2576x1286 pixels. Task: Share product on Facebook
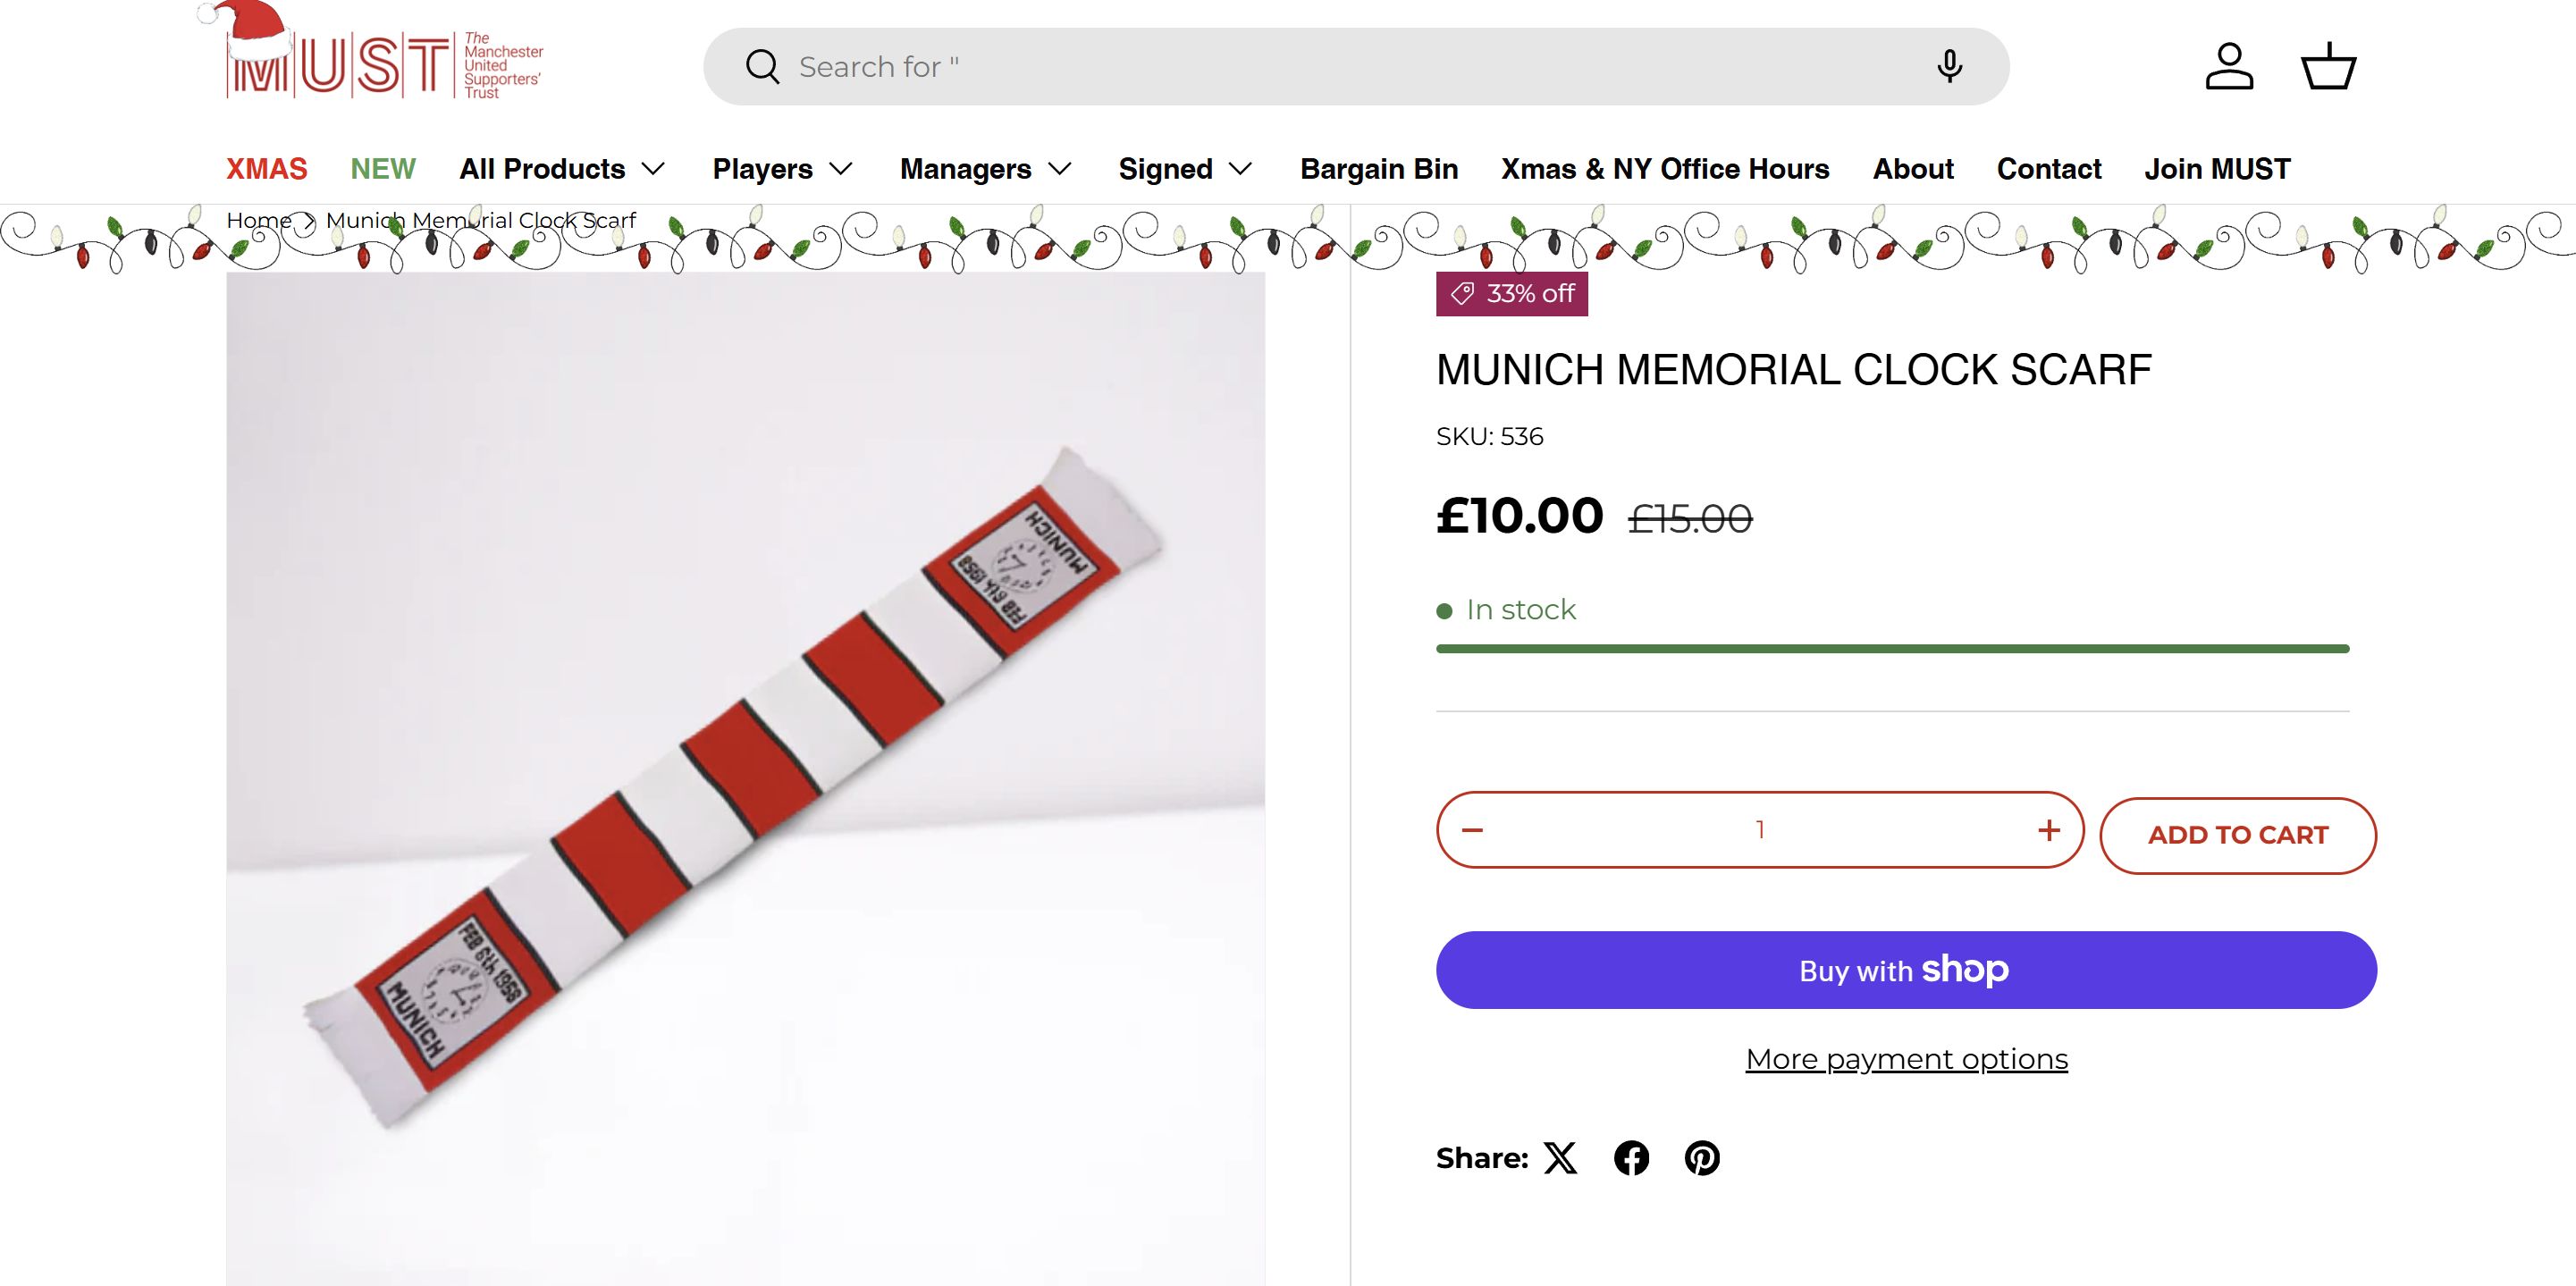(x=1631, y=1158)
